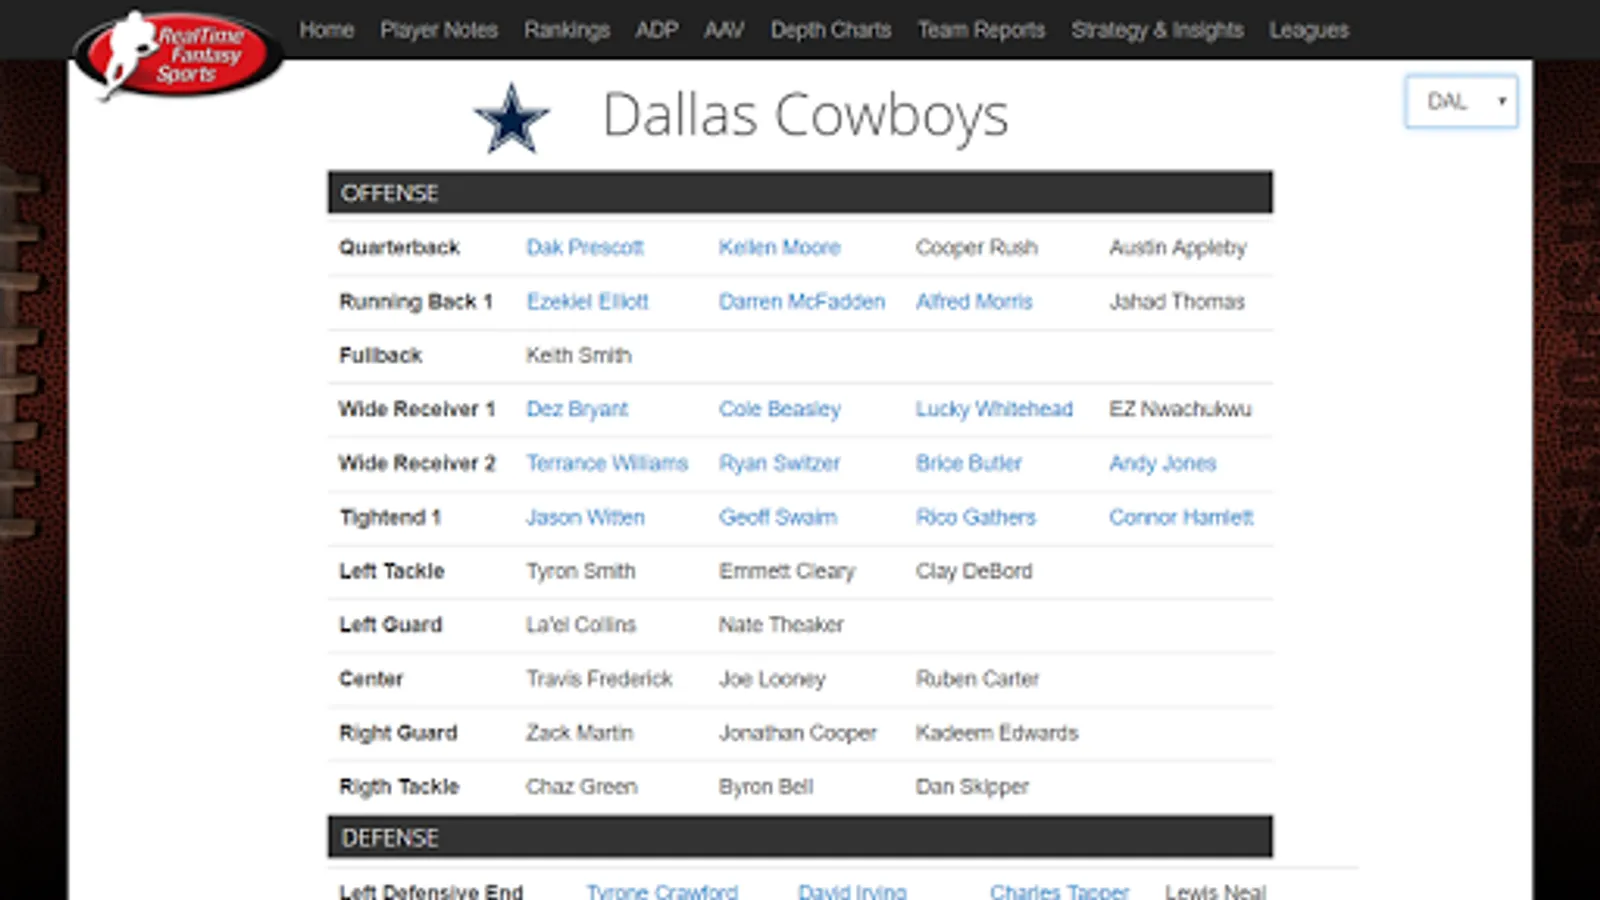Viewport: 1600px width, 900px height.
Task: Open the DAL team selector dropdown
Action: (1461, 101)
